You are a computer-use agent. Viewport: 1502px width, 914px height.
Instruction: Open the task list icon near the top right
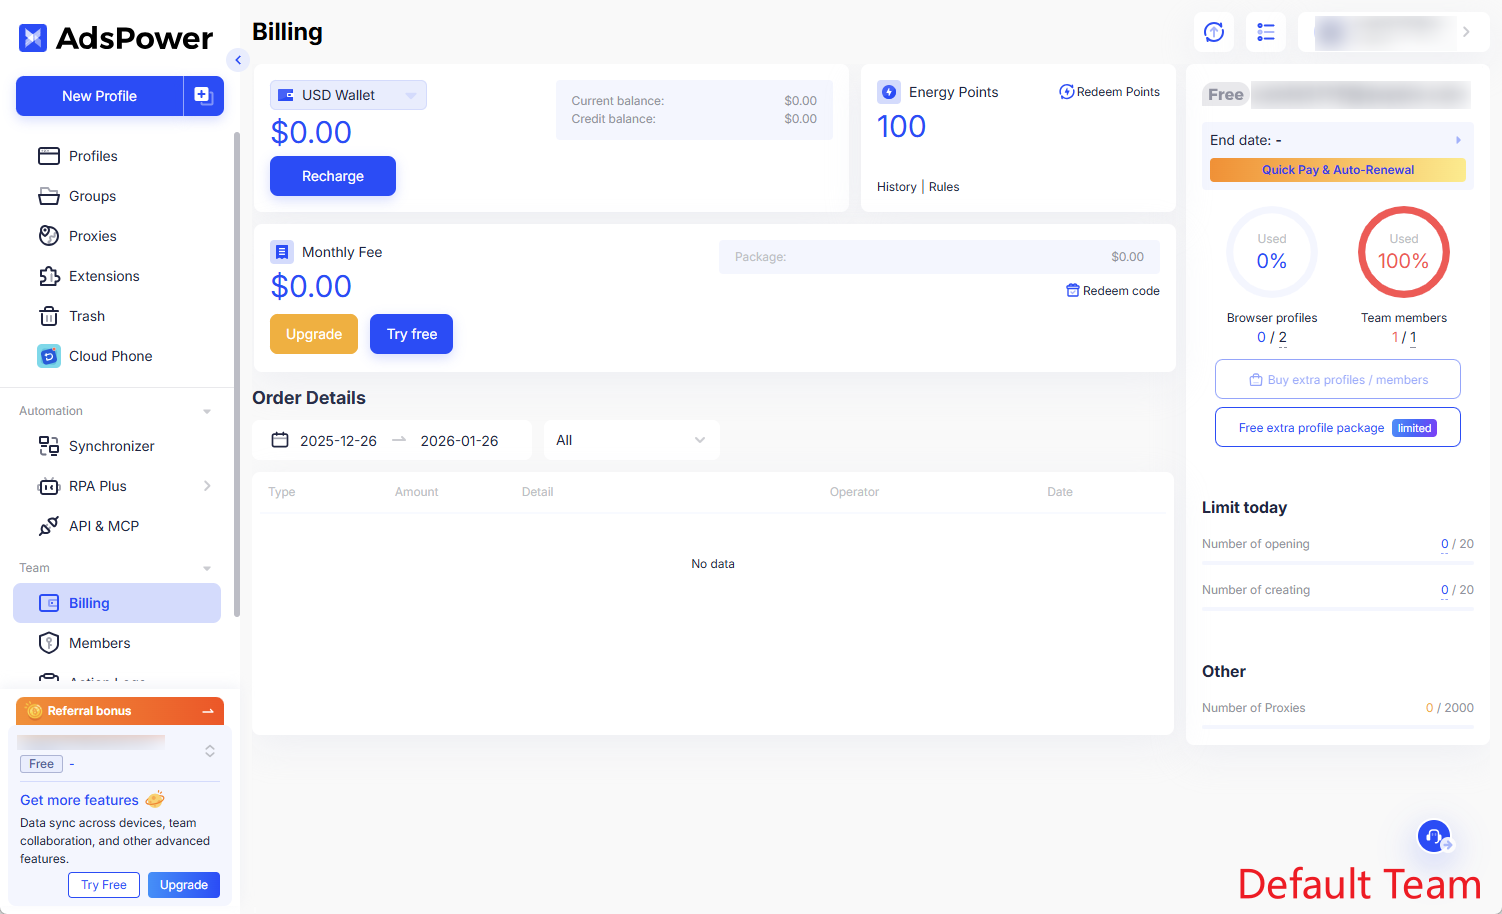(1266, 32)
